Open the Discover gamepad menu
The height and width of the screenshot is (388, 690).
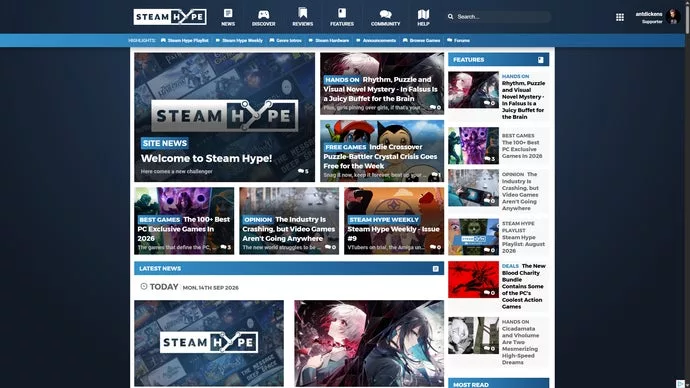point(264,17)
